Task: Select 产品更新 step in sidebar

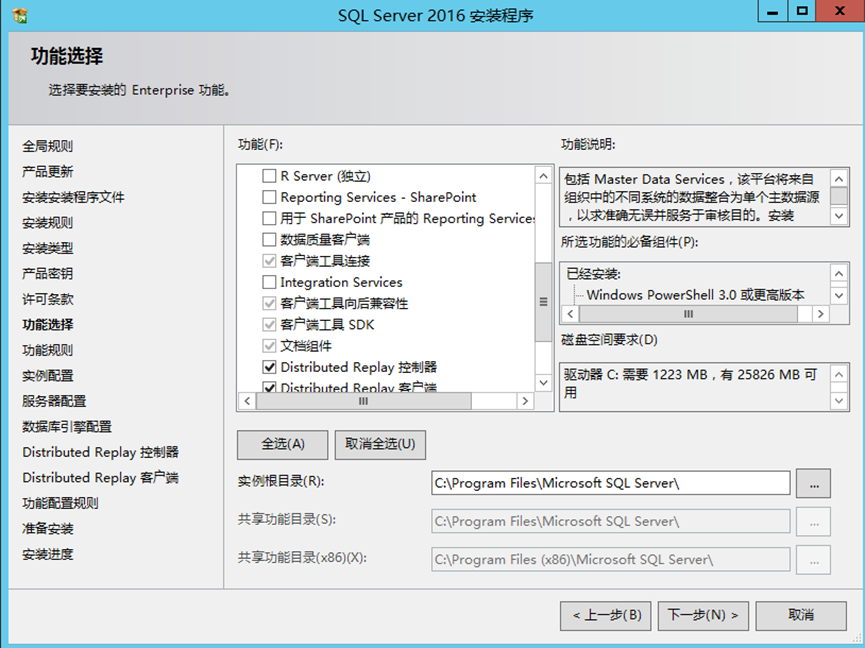Action: click(x=47, y=172)
